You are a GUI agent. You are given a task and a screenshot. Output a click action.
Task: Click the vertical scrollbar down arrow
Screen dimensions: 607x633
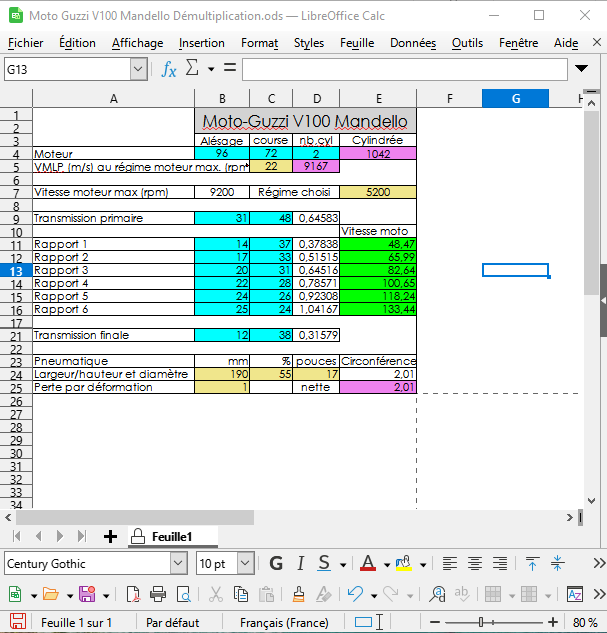(592, 501)
